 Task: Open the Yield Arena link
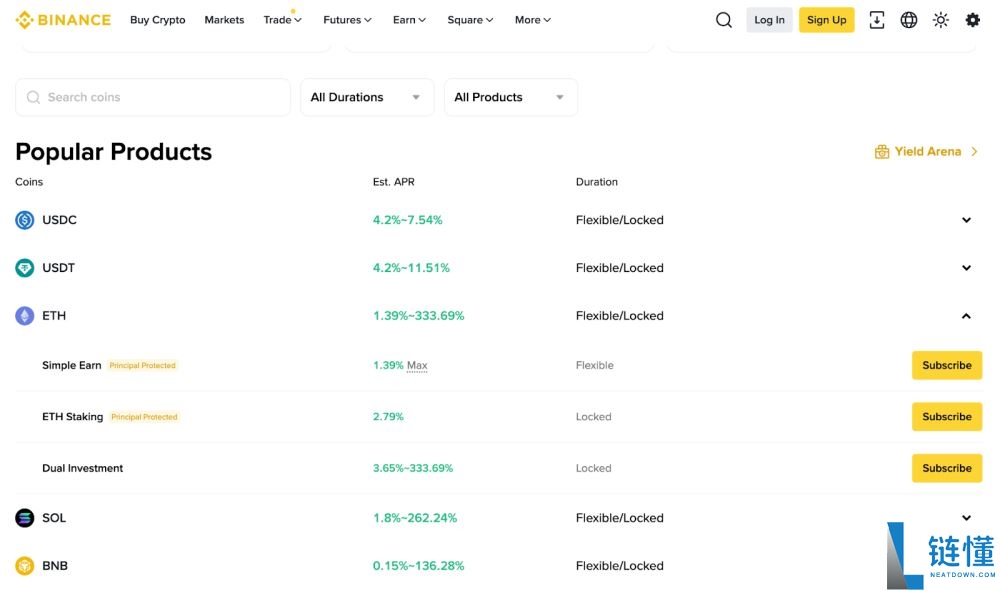coord(927,152)
